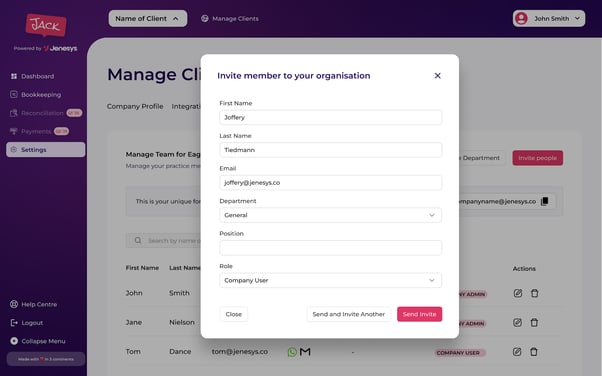Select Payments in the sidebar
602x376 pixels.
[x=36, y=131]
